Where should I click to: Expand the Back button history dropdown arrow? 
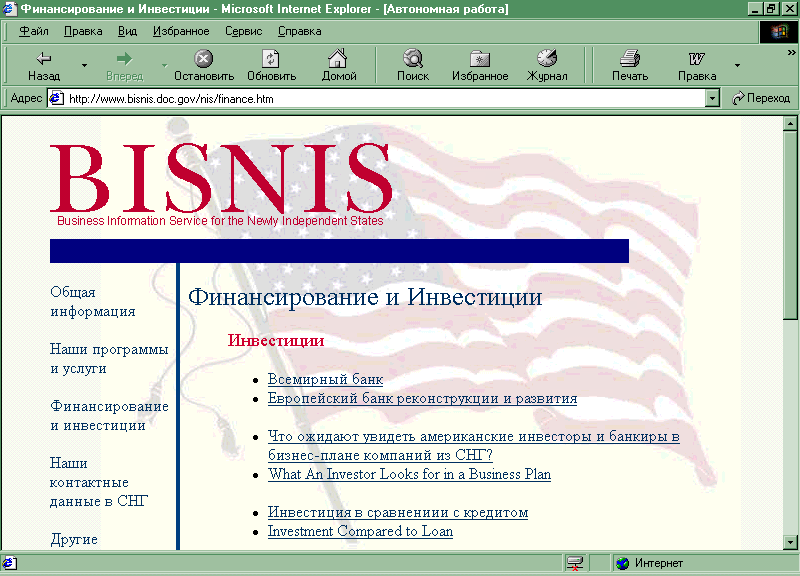[x=84, y=66]
